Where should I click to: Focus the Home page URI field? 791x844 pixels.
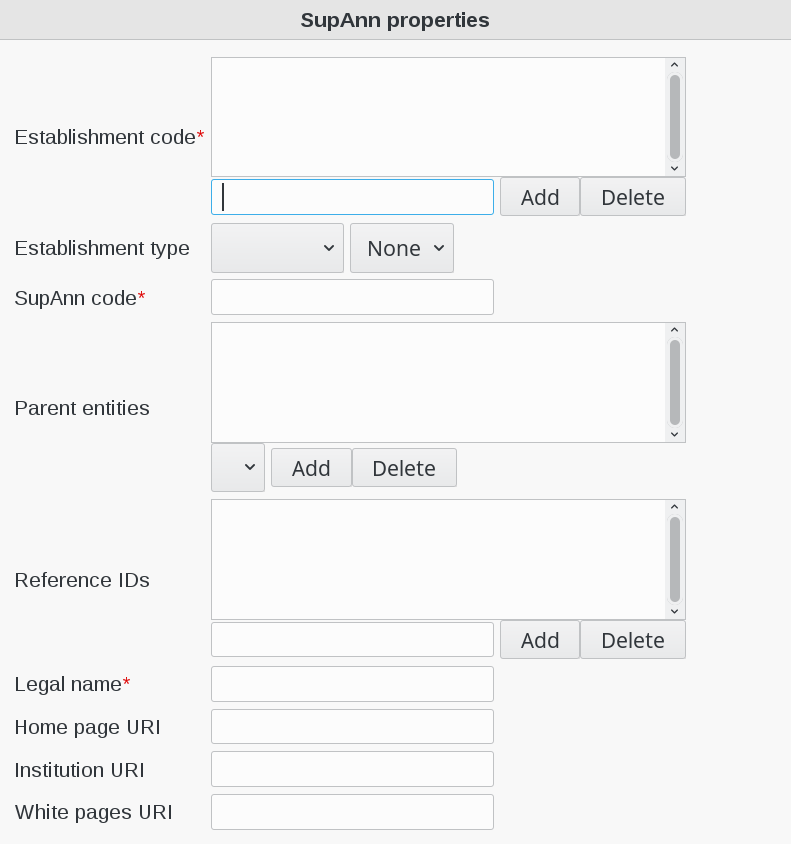click(352, 727)
